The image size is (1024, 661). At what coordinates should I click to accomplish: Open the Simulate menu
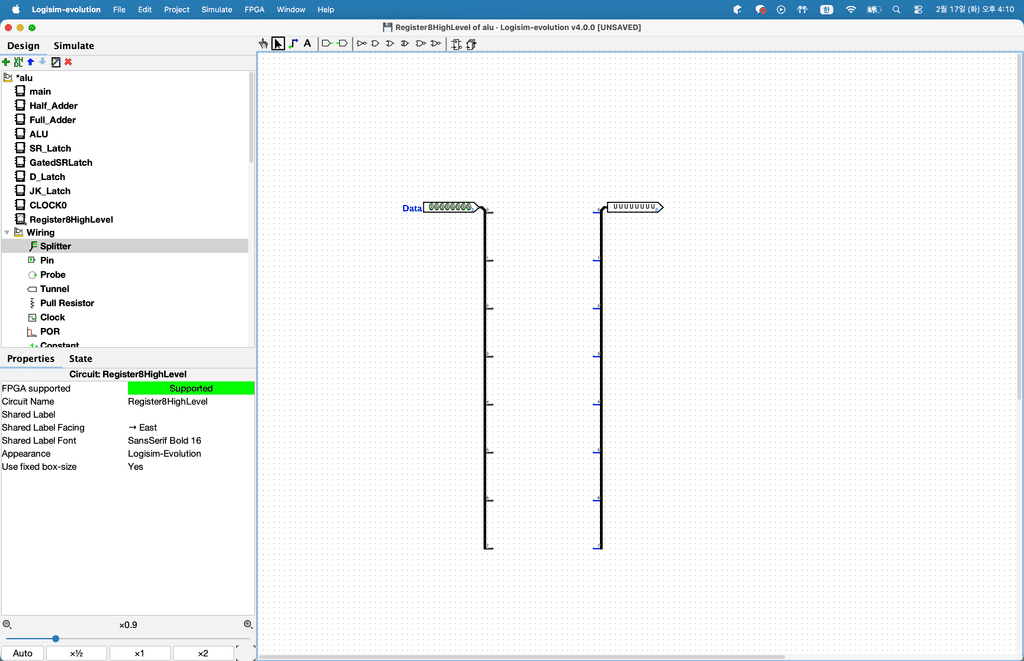pos(216,9)
